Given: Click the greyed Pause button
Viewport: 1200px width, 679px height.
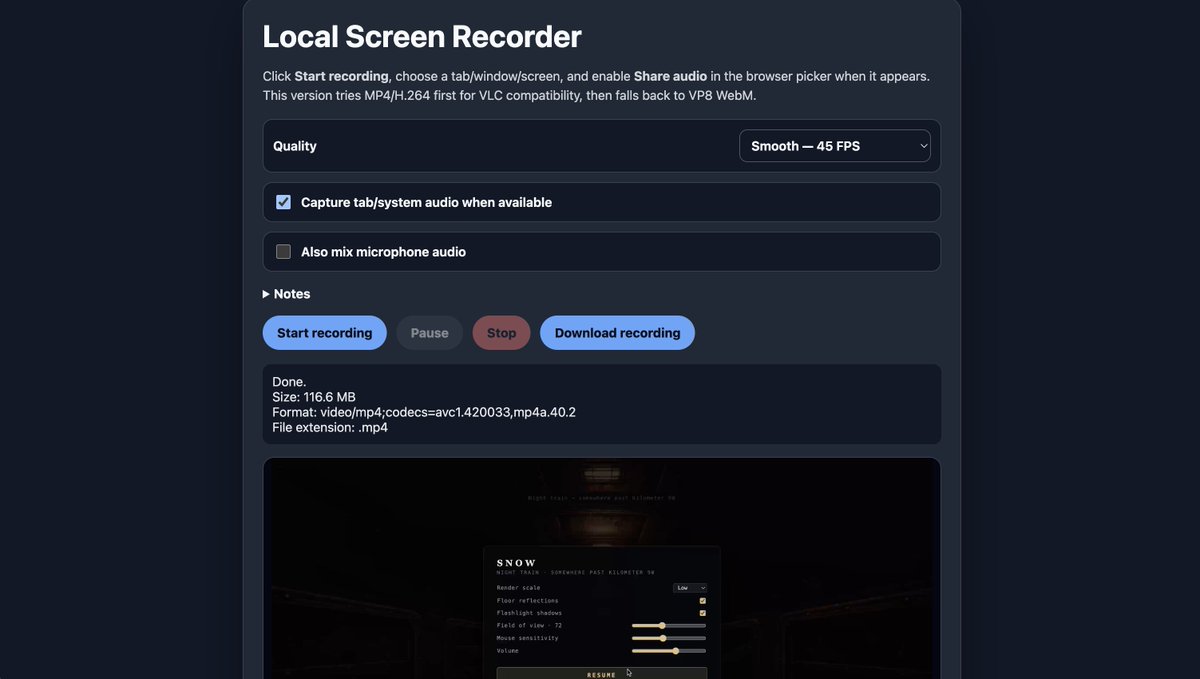Looking at the screenshot, I should coord(429,333).
